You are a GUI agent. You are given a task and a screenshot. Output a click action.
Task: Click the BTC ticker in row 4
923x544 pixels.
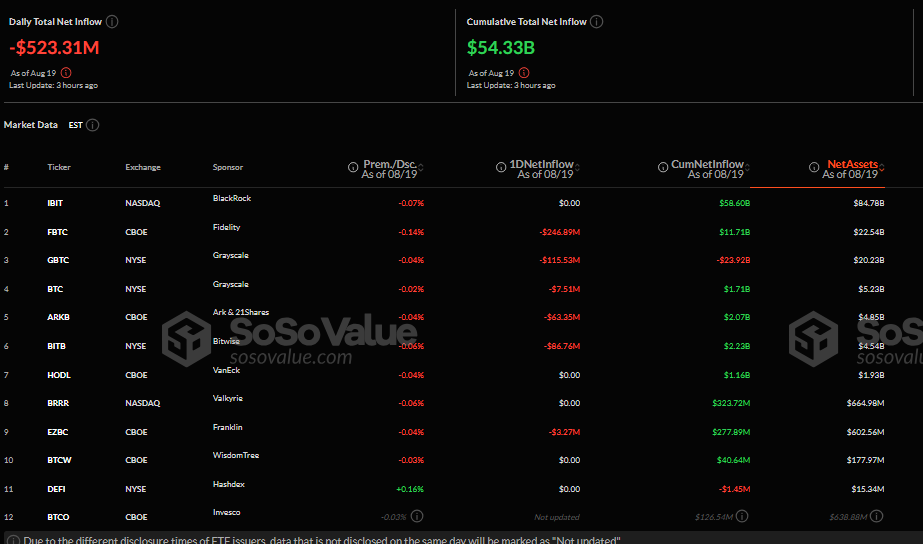(x=55, y=288)
